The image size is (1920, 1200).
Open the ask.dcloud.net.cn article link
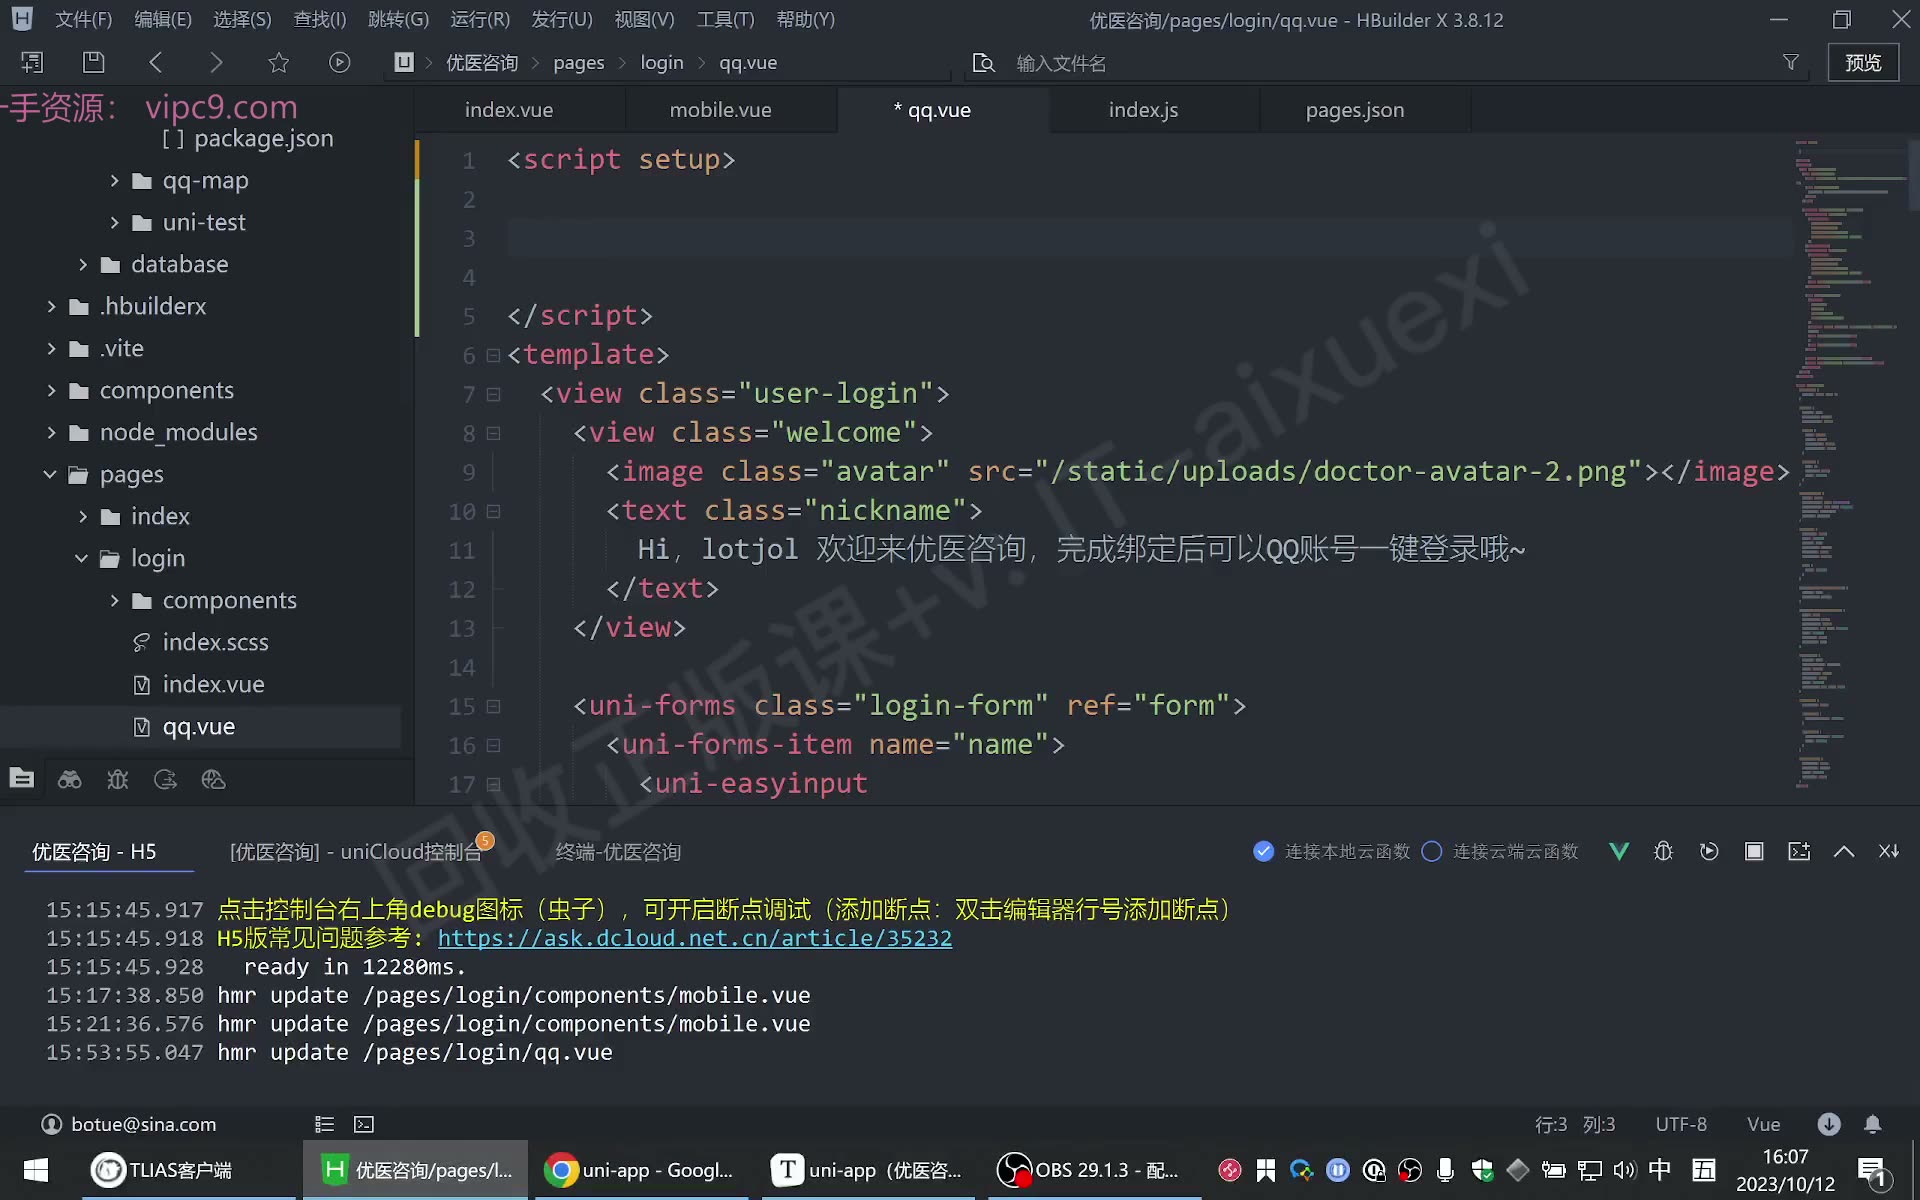[x=695, y=938]
